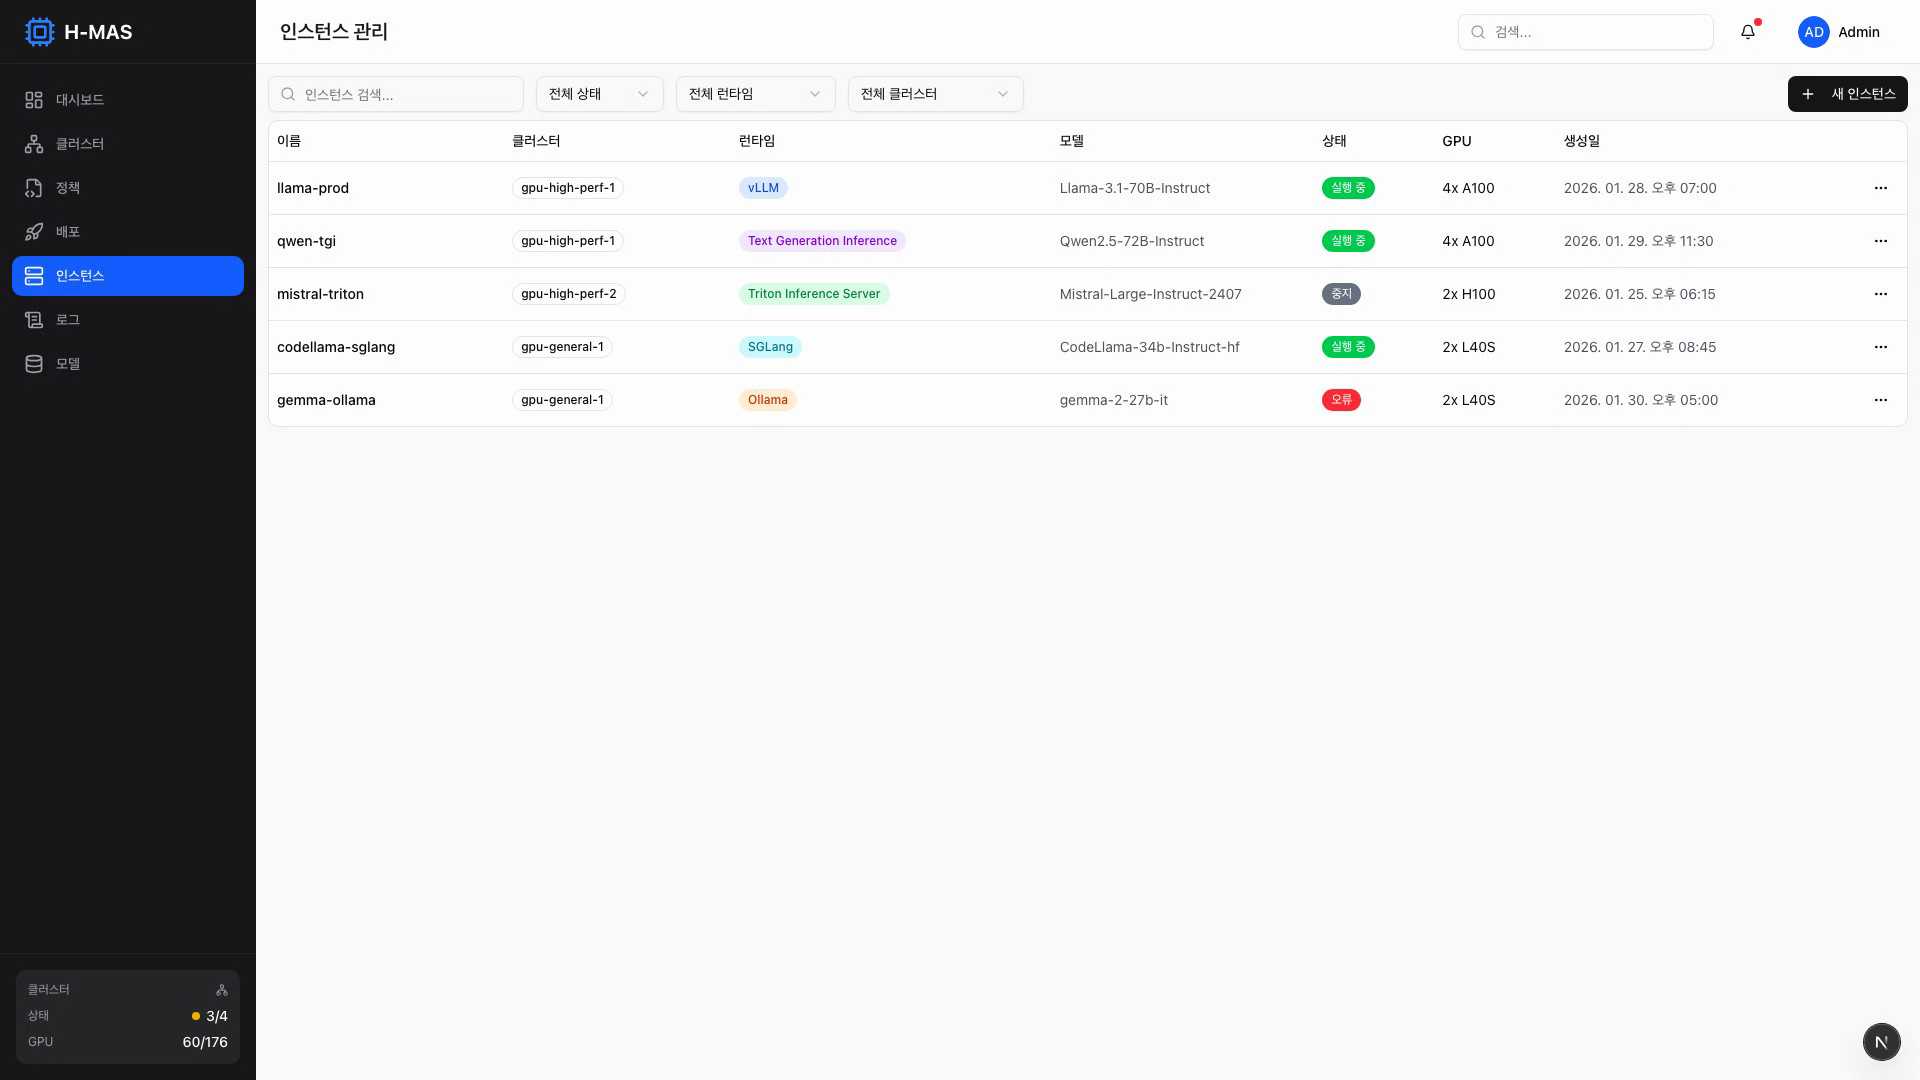
Task: Open more actions for mistral-triton row
Action: 1880,294
